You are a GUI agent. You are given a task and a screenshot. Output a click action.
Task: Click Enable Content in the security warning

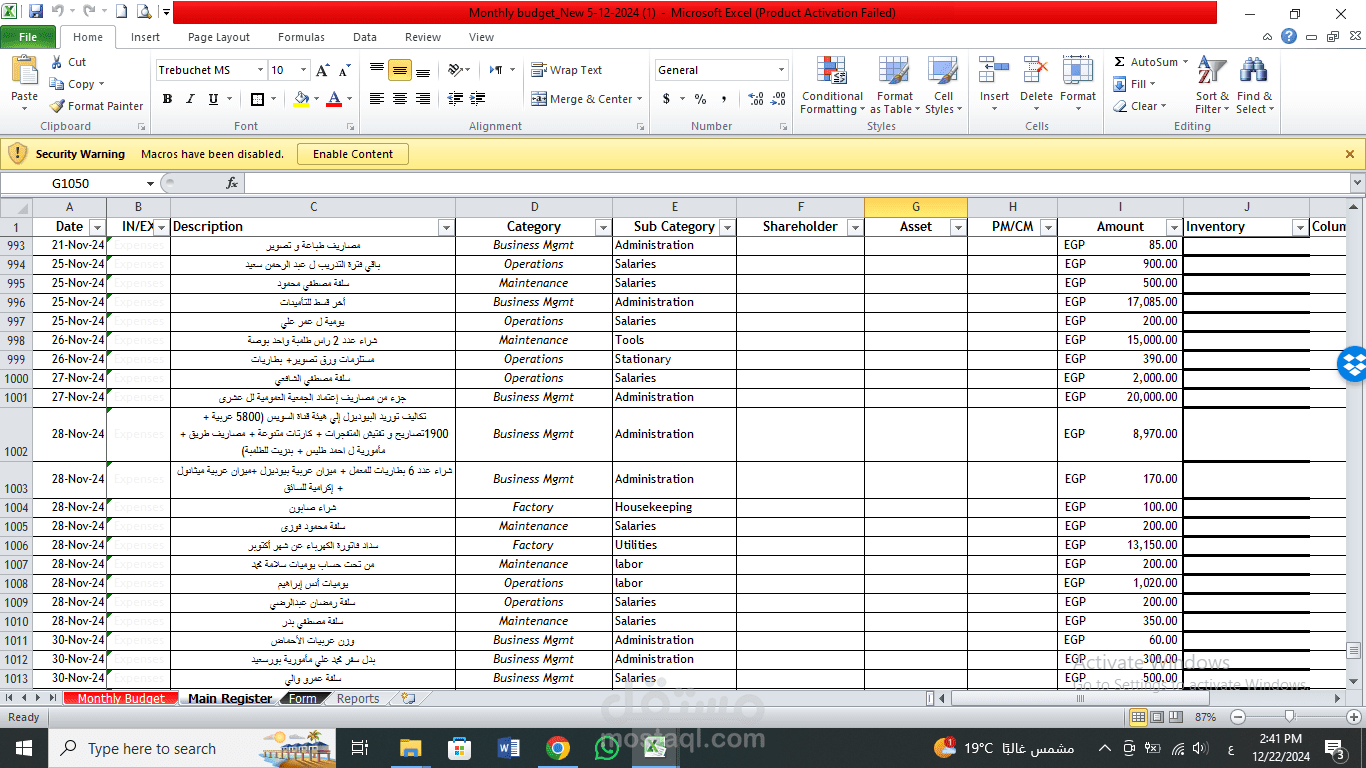(x=353, y=154)
